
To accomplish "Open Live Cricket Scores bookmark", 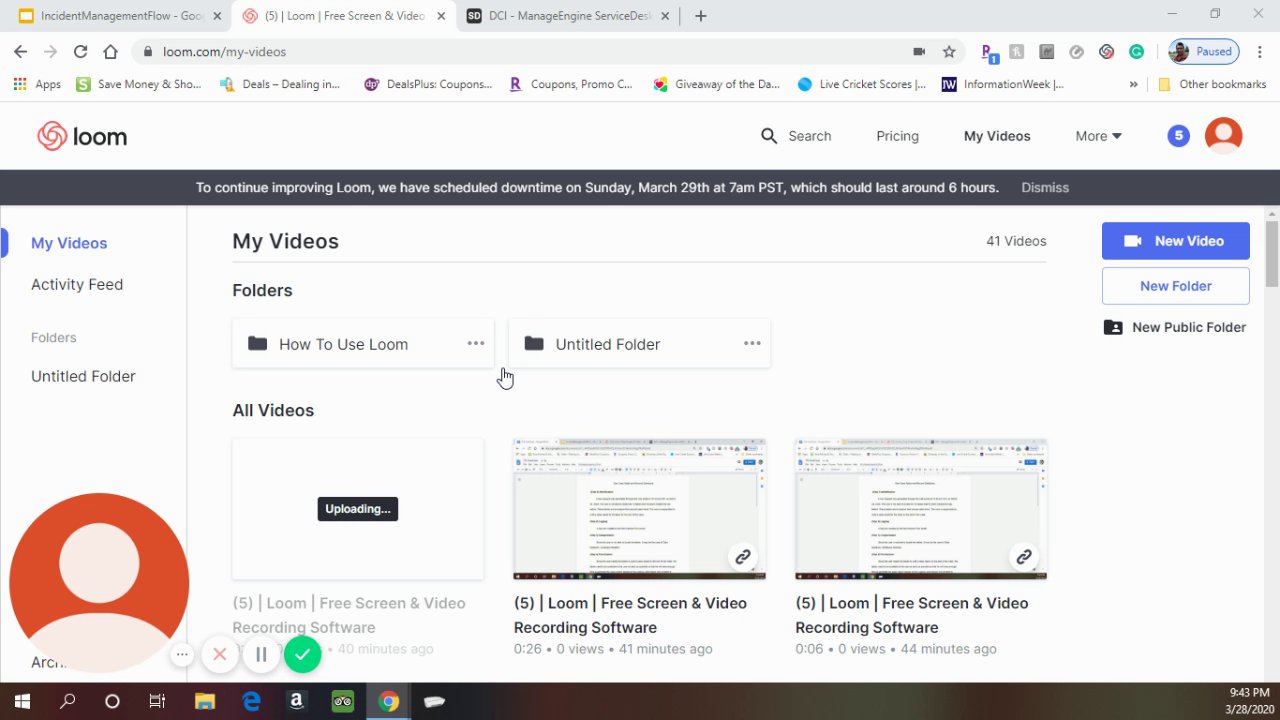I will tap(862, 84).
